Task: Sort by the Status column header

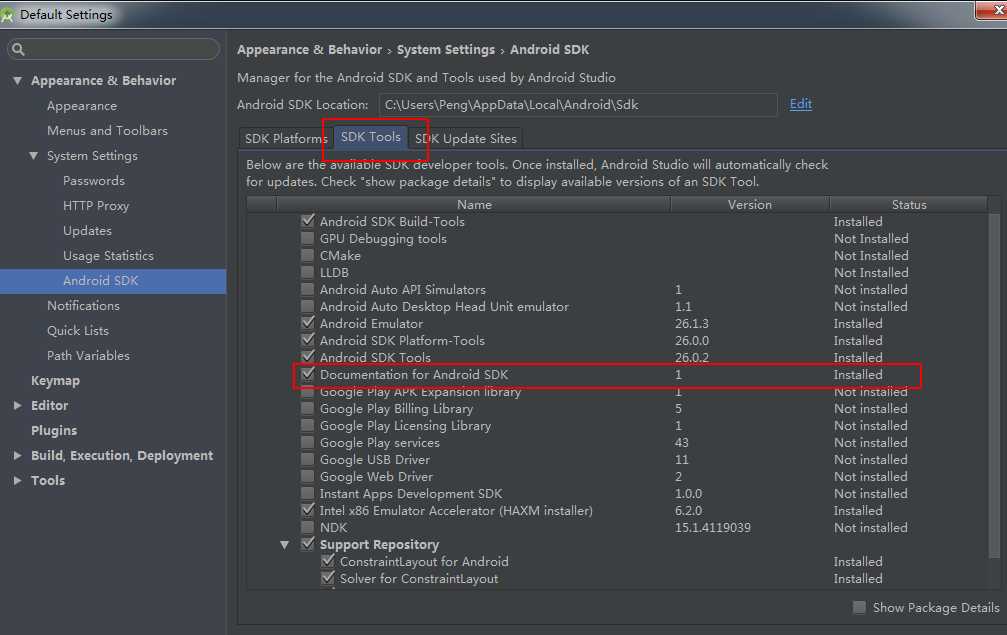Action: pos(909,204)
